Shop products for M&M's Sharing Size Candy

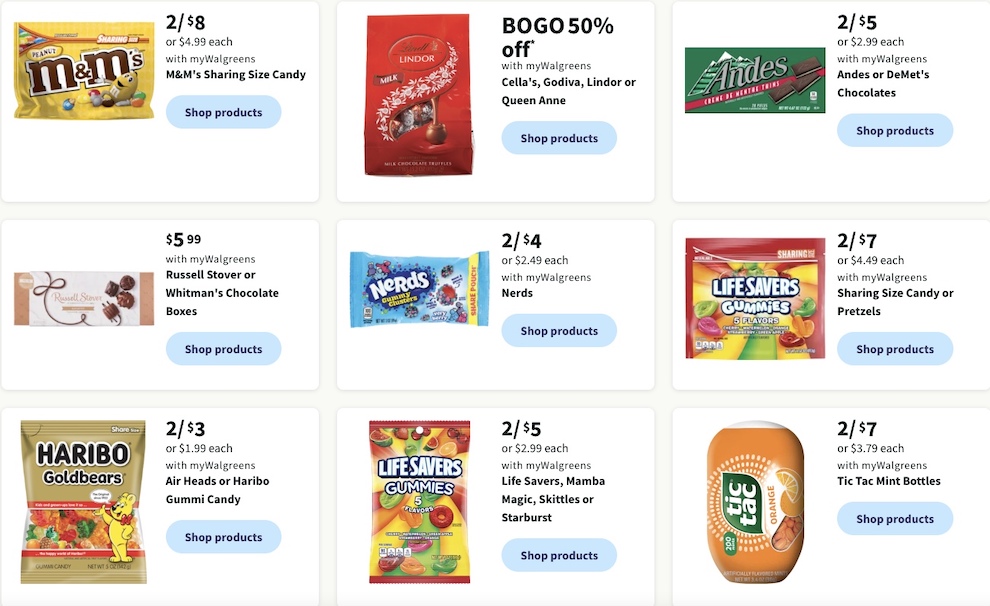224,112
